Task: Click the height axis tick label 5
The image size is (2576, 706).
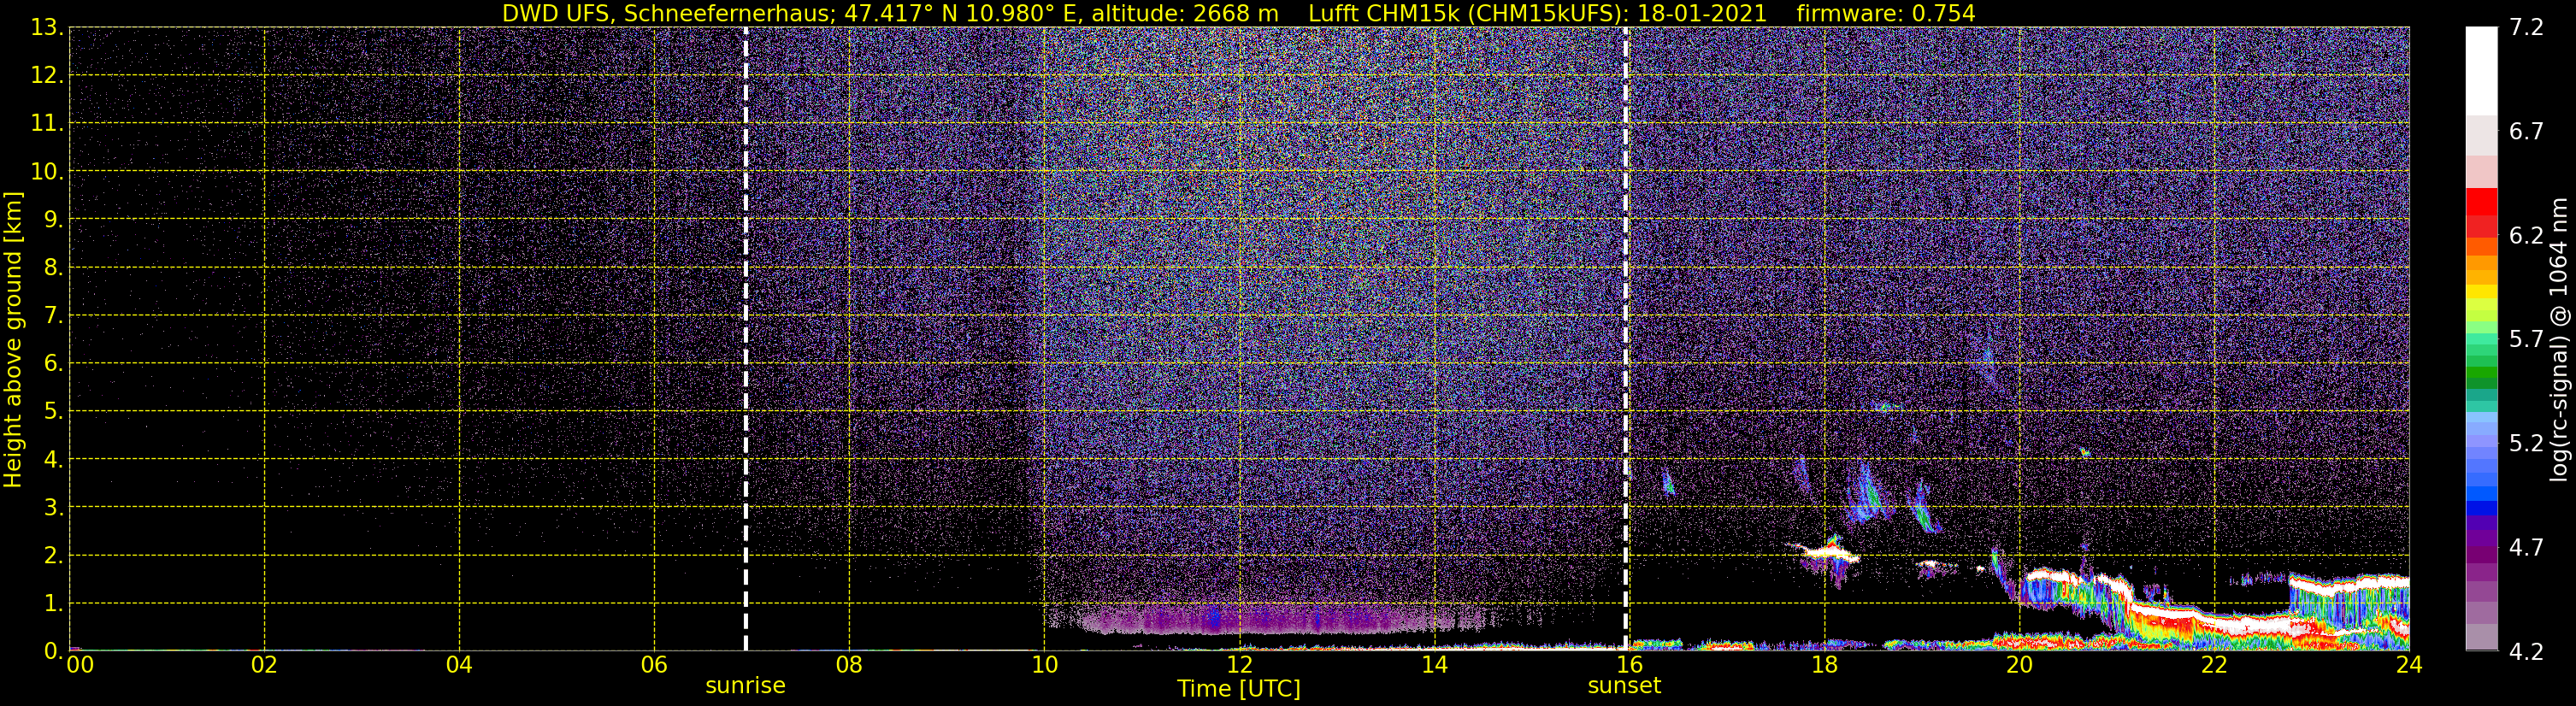Action: [52, 411]
